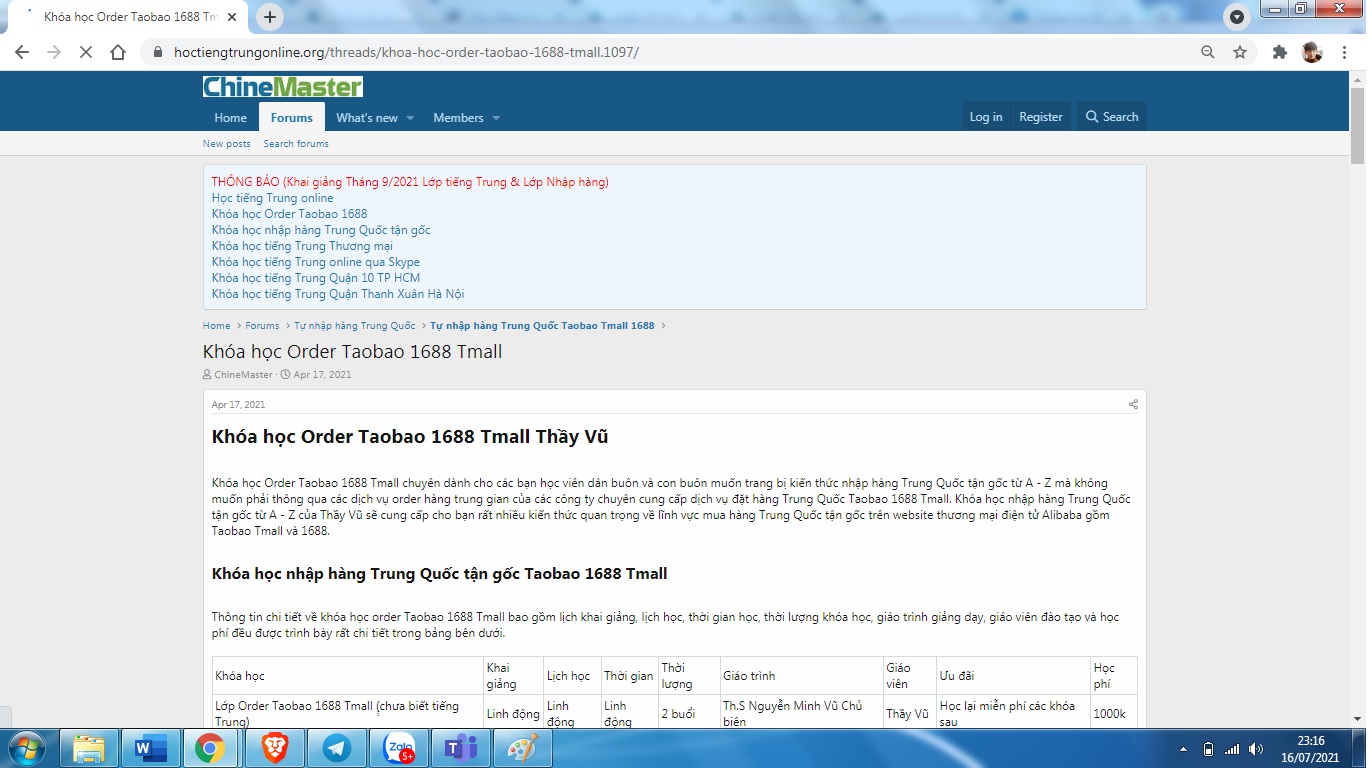Open the volume speaker tray icon
The width and height of the screenshot is (1368, 768).
tap(1256, 749)
